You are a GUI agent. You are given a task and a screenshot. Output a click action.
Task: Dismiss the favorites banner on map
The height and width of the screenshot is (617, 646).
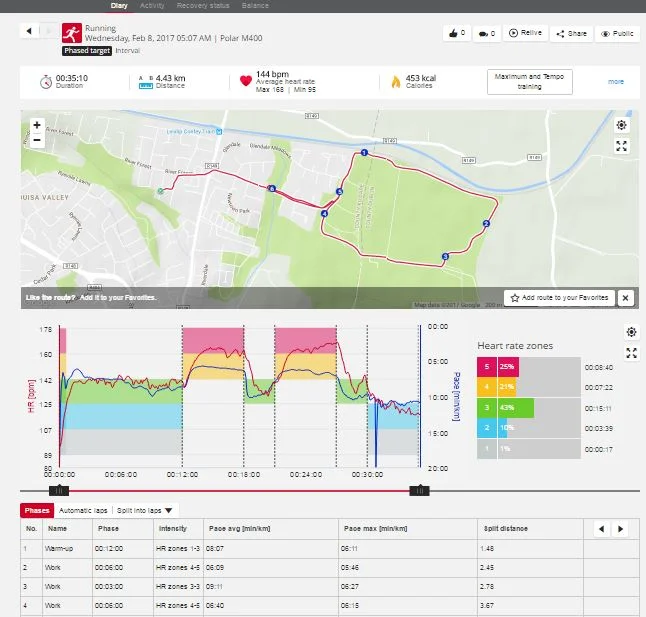[625, 298]
